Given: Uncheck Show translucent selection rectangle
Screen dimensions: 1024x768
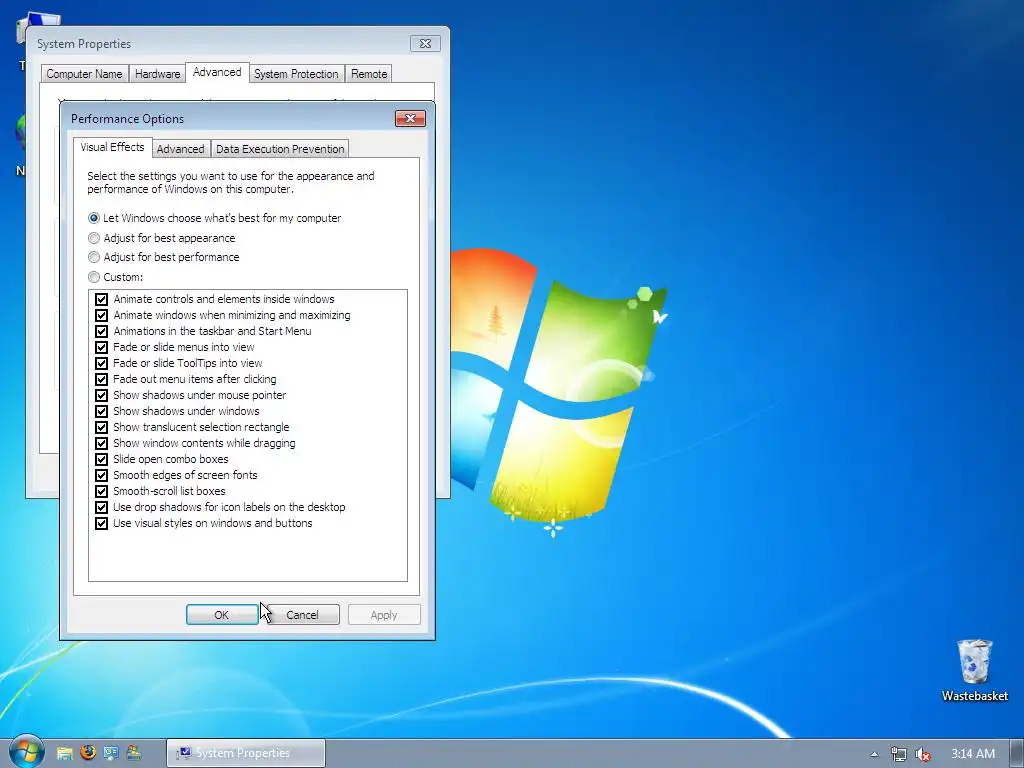Looking at the screenshot, I should [x=101, y=427].
